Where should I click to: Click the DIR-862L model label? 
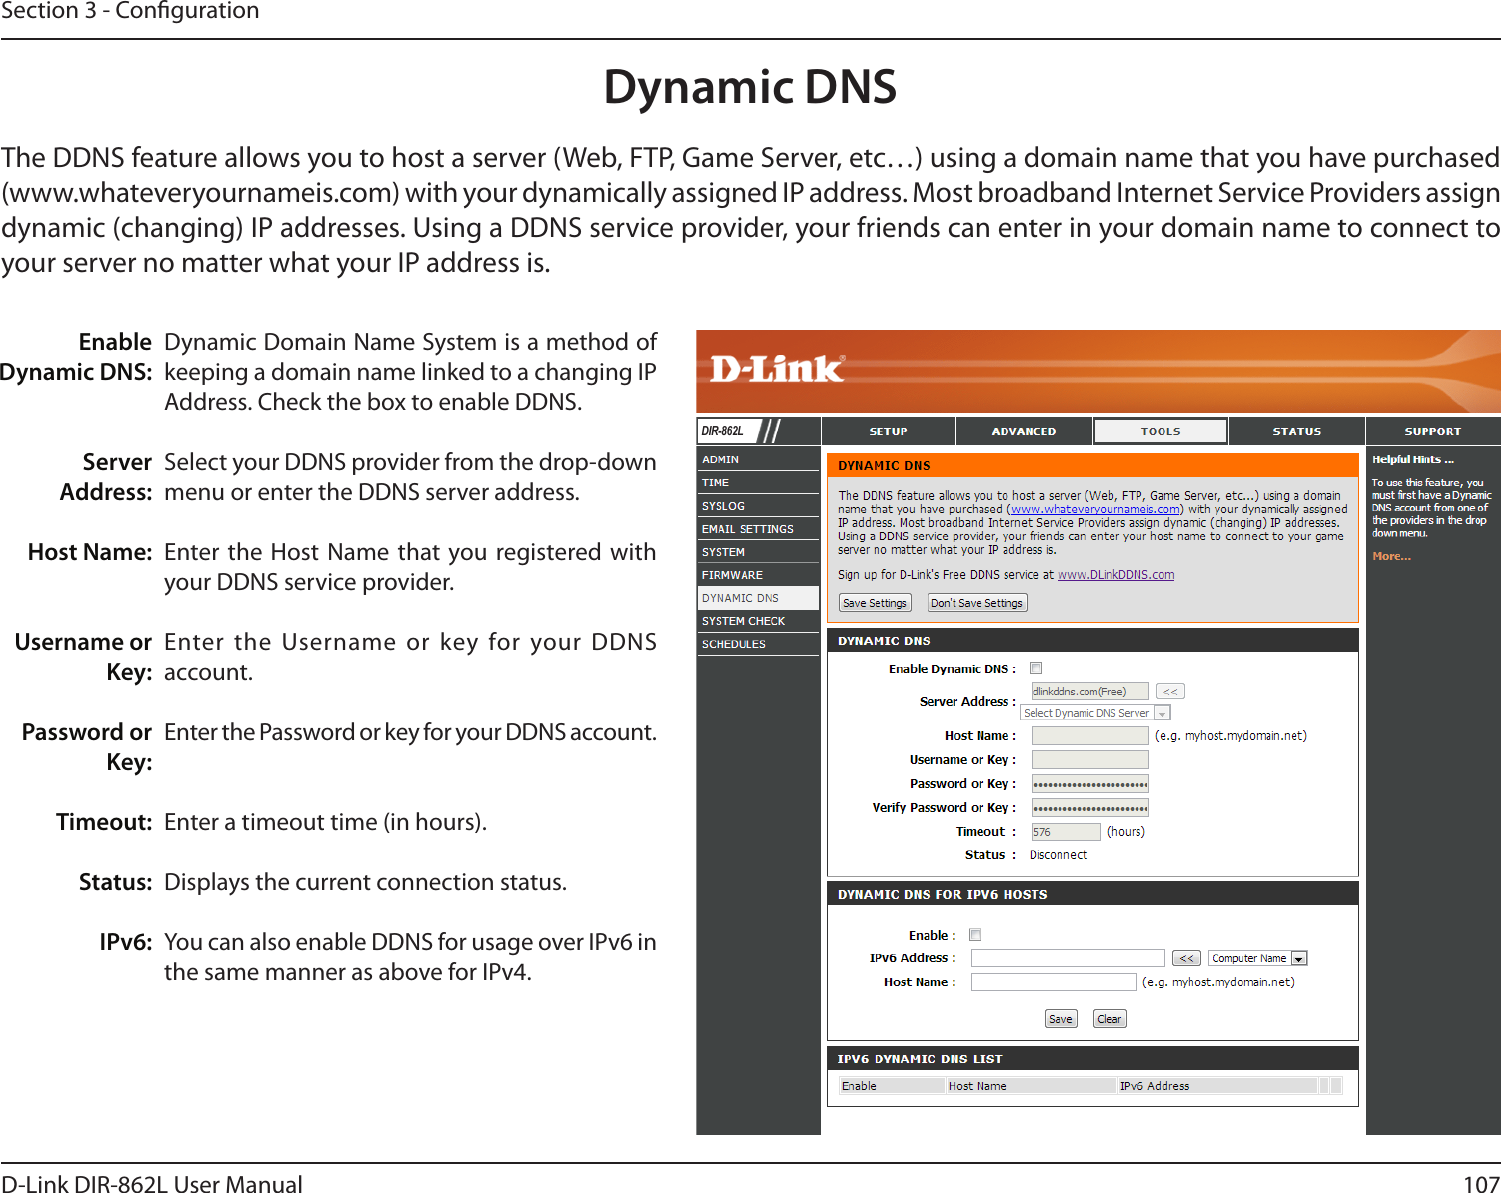[722, 431]
